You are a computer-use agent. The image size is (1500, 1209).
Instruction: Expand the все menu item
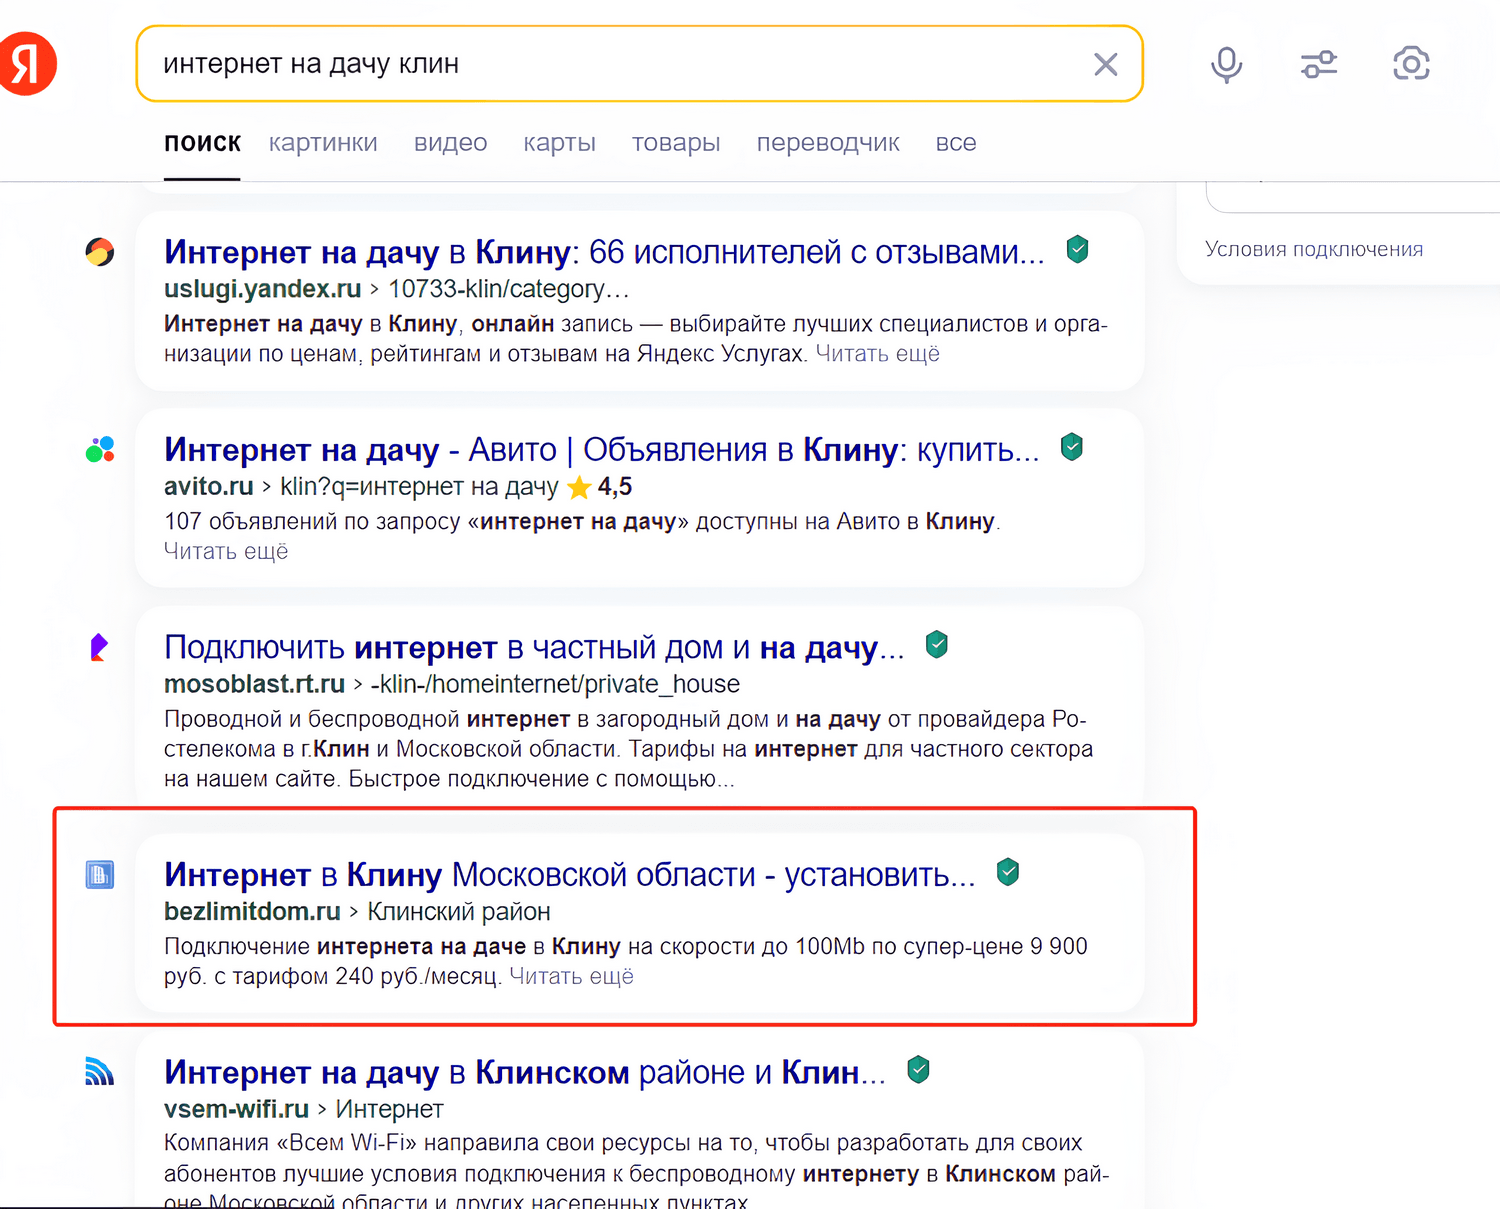[955, 143]
